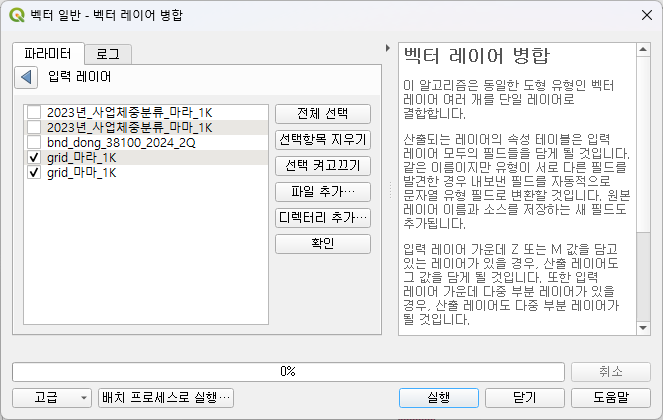Uncheck the grid_마마_1K layer checkbox
This screenshot has height=420, width=663.
click(x=34, y=173)
